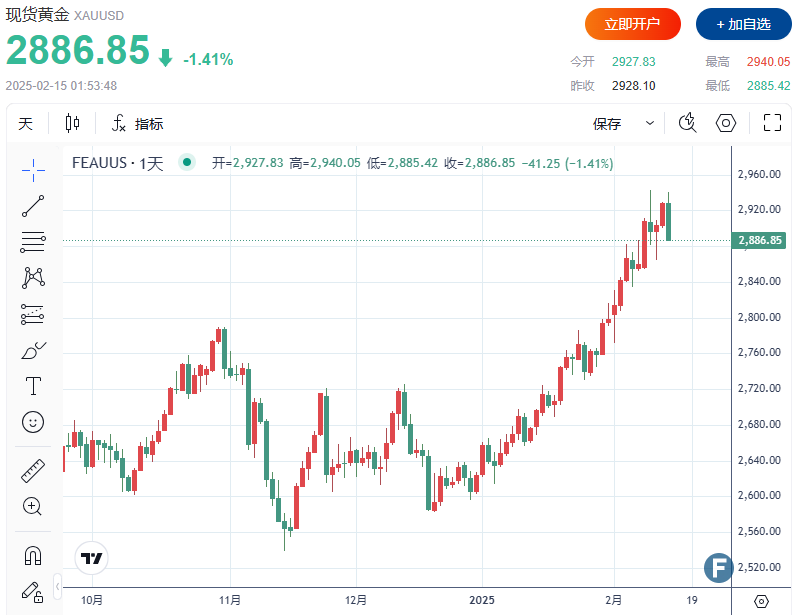Toggle lock all drawing tools

33,591
